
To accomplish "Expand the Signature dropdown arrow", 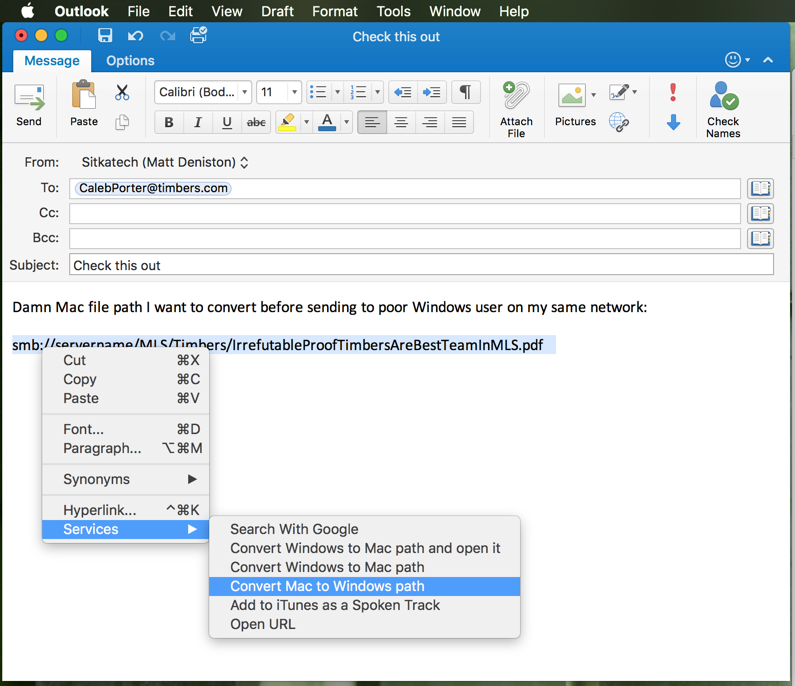I will click(x=634, y=92).
